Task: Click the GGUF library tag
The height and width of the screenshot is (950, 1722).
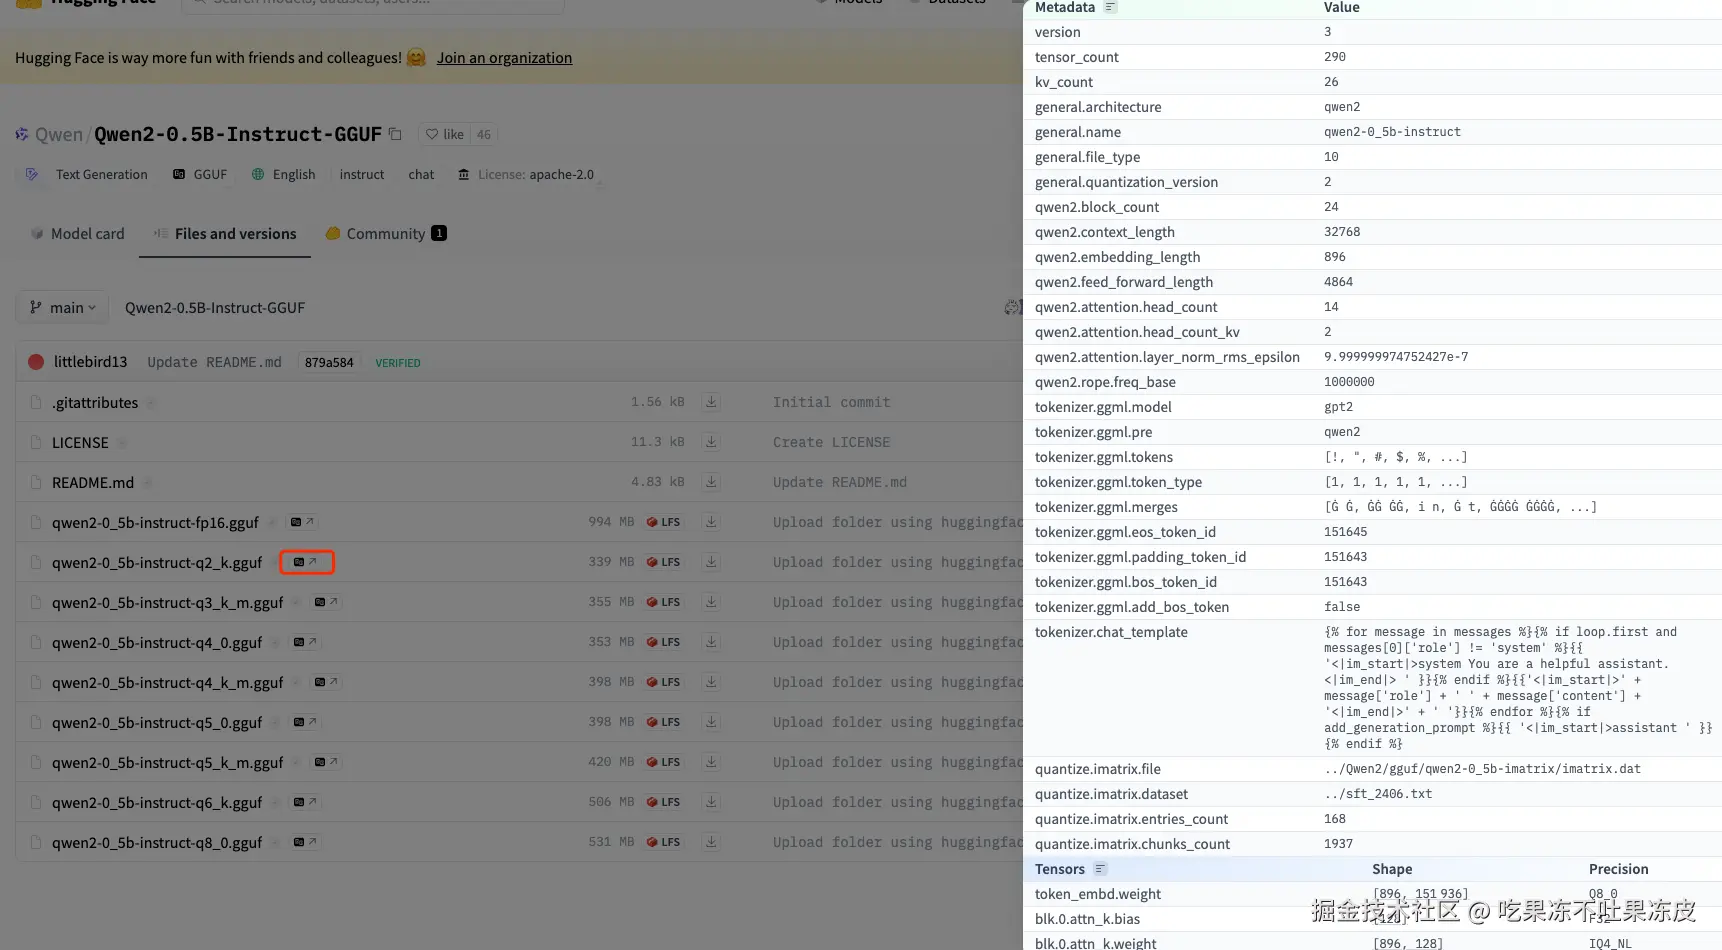Action: pos(200,174)
